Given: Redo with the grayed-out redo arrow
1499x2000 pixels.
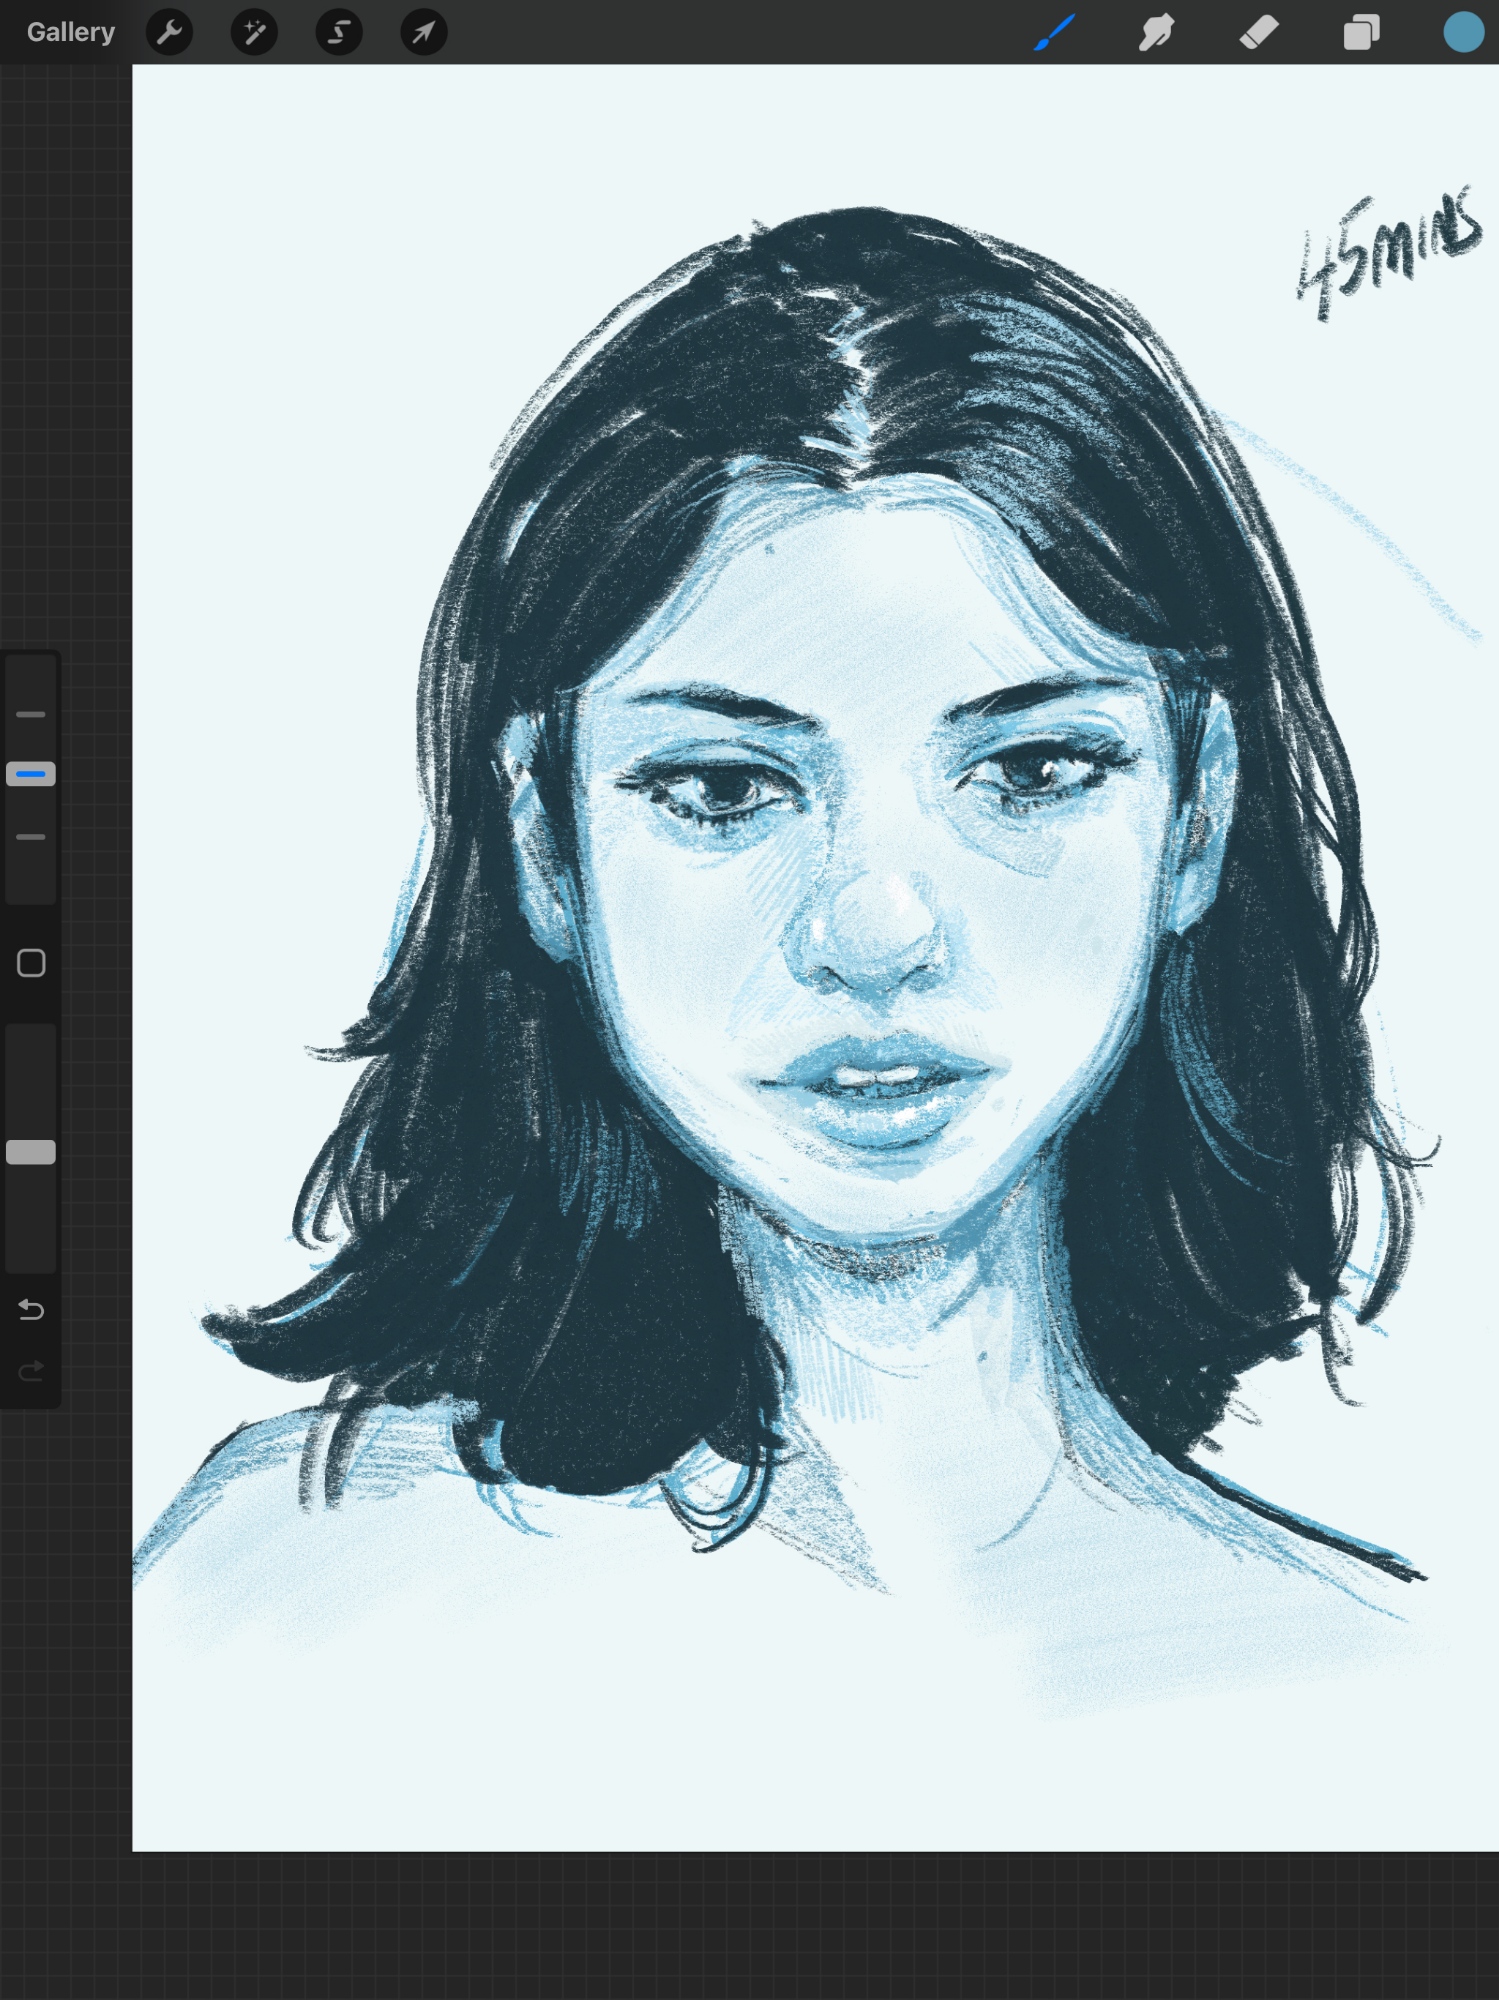Looking at the screenshot, I should tap(31, 1371).
